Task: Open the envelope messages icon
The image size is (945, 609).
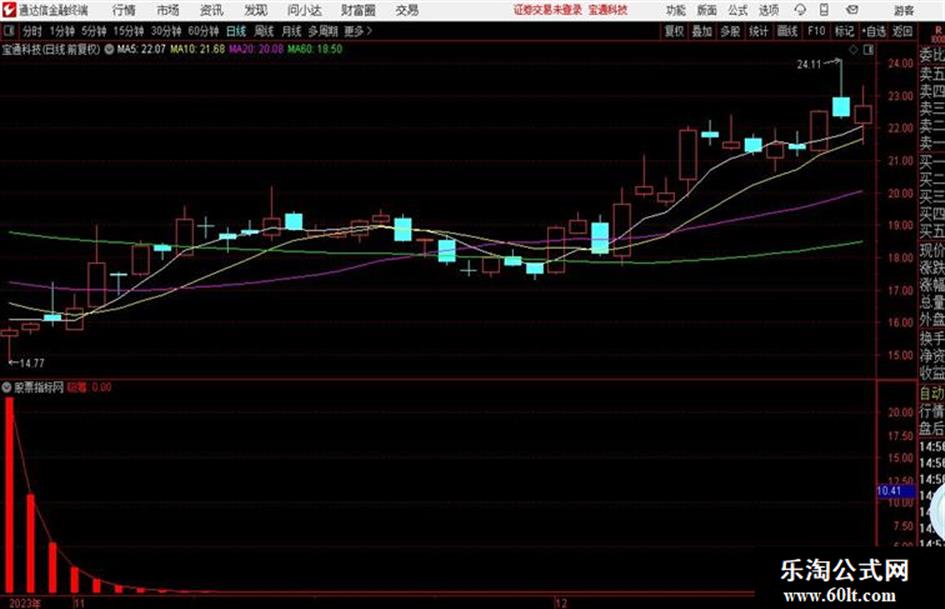Action: pos(852,10)
